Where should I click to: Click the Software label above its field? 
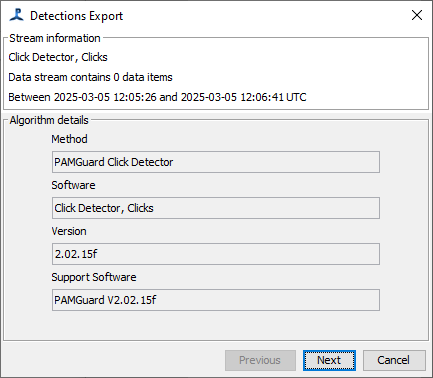coord(73,185)
